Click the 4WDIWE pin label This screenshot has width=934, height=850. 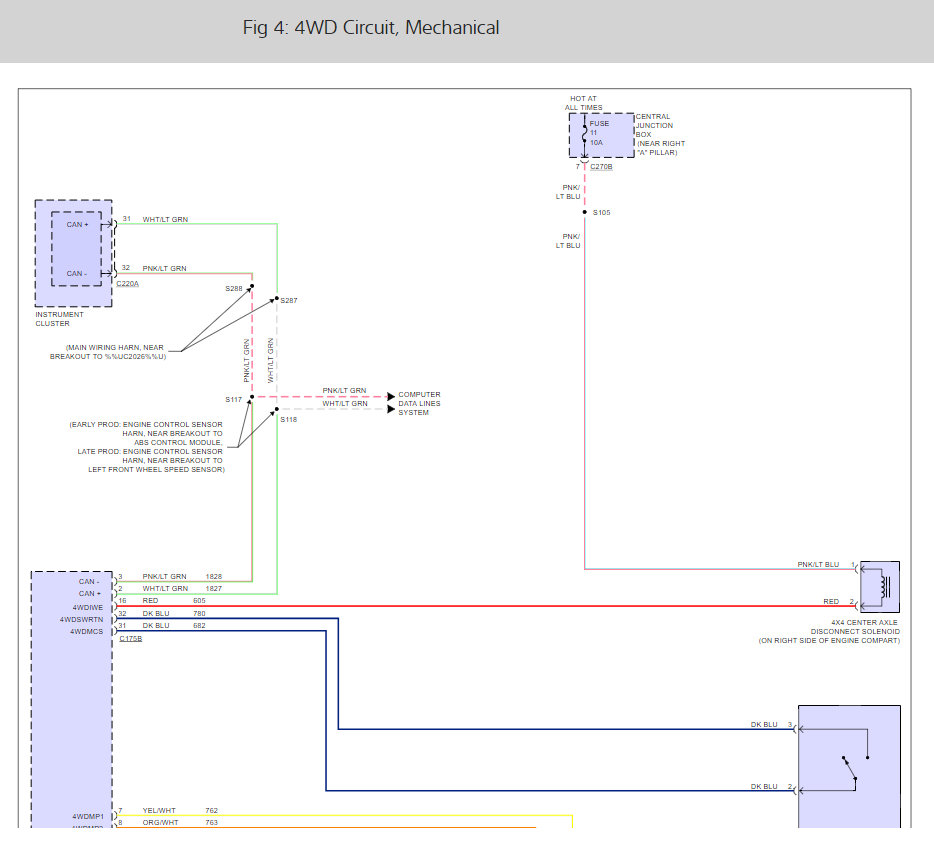88,608
